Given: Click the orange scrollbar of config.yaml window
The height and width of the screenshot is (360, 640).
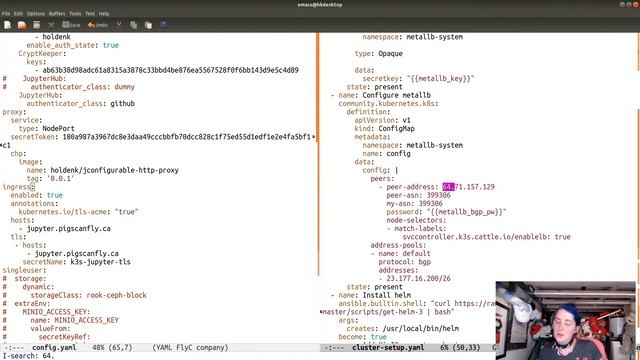Looking at the screenshot, I should click(318, 154).
